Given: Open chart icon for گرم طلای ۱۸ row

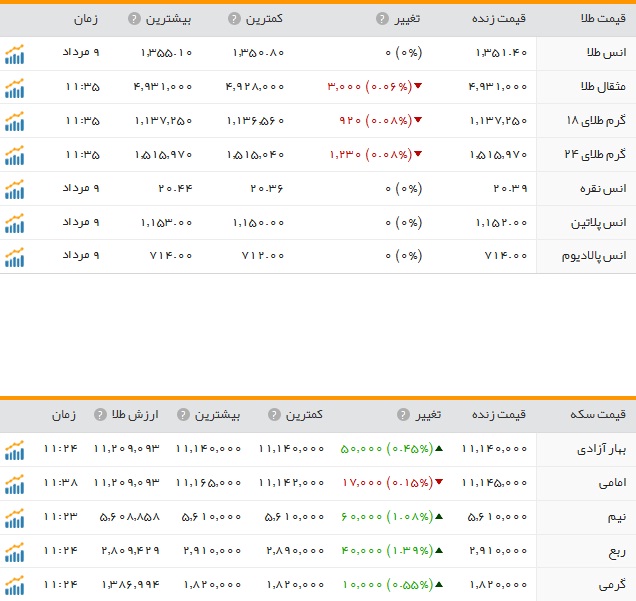Looking at the screenshot, I should (15, 122).
